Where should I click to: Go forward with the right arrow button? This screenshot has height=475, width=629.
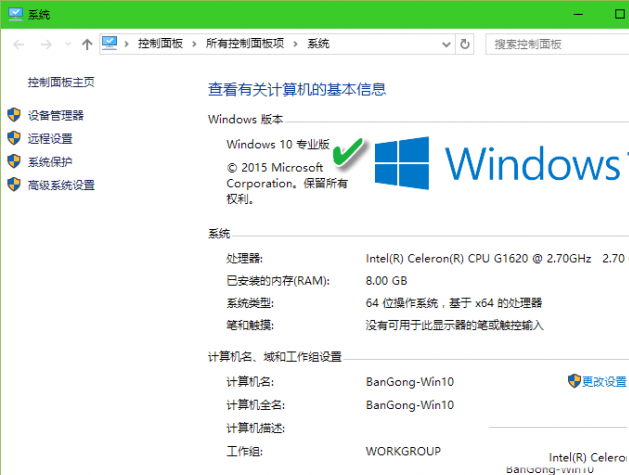point(46,44)
